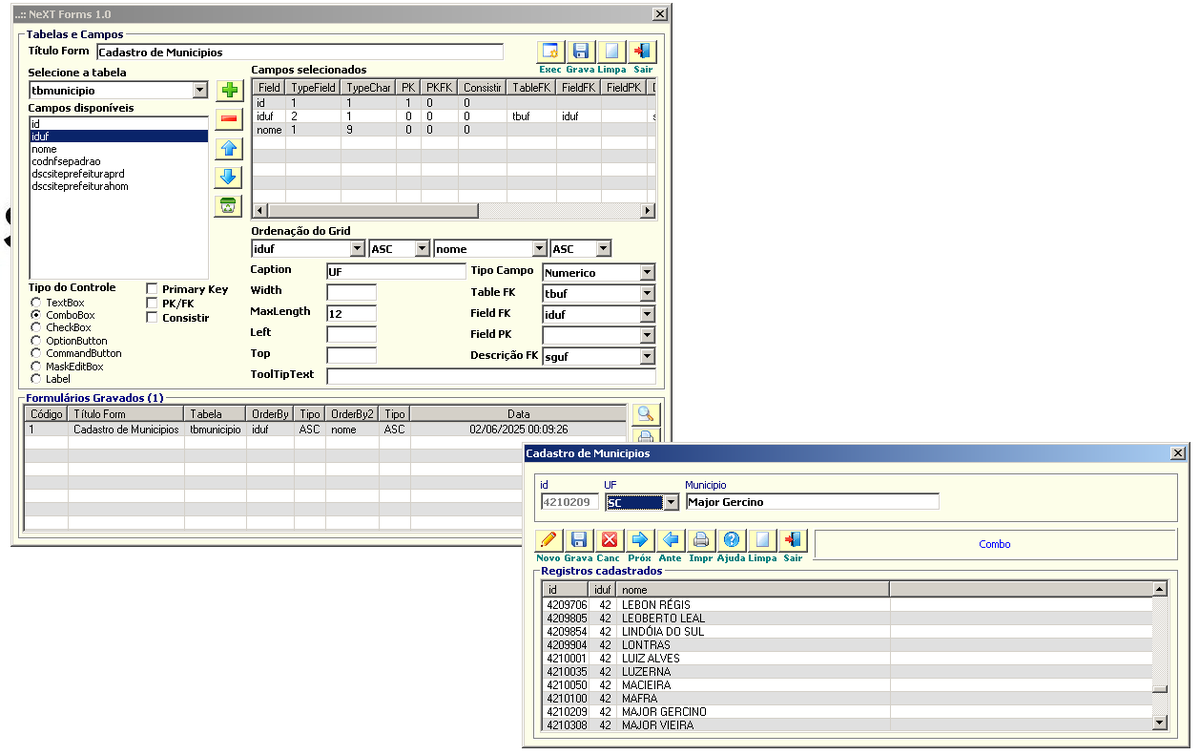Select the MaskEditBox control type

click(36, 367)
